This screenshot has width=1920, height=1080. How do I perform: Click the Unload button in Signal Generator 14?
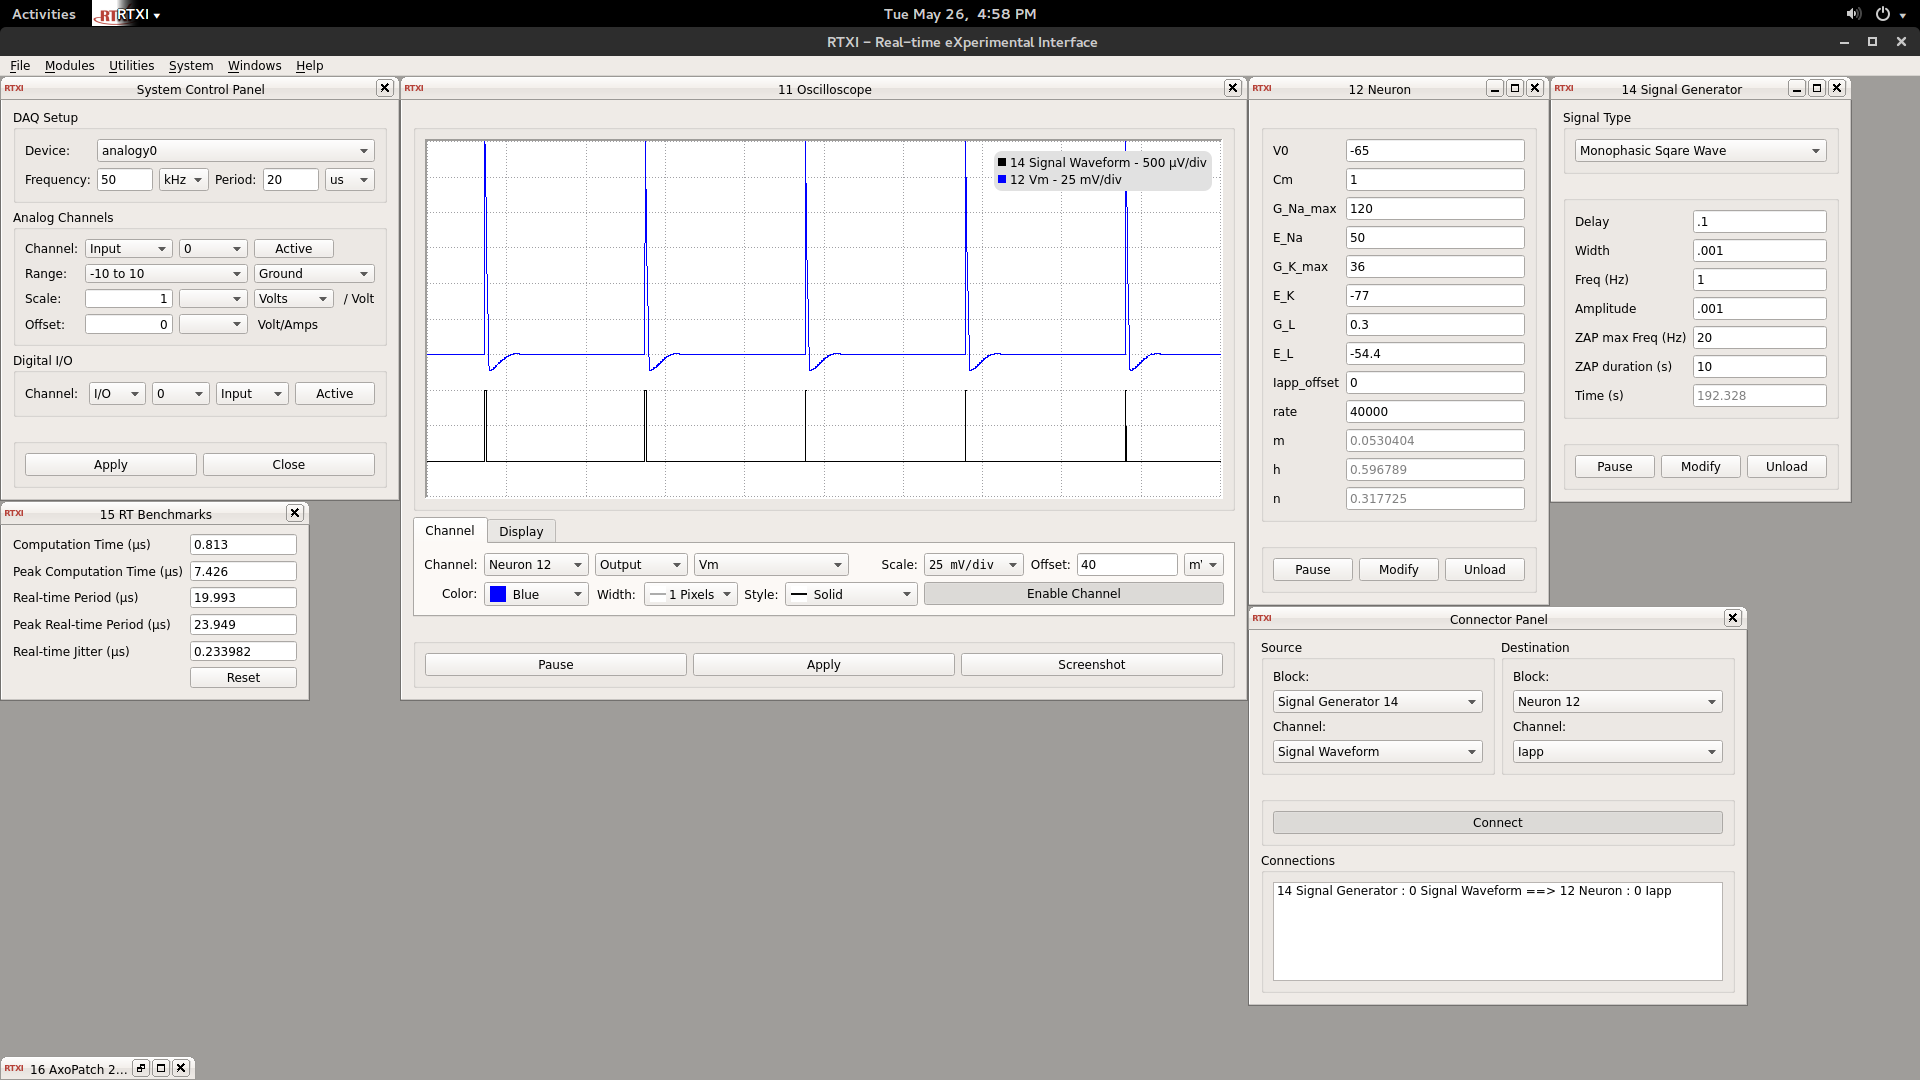[1785, 465]
